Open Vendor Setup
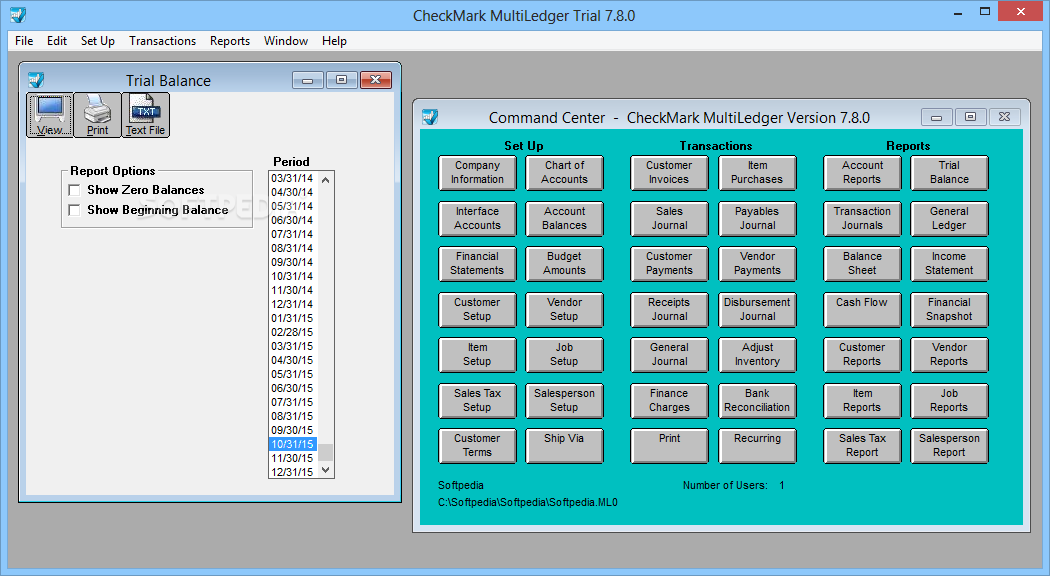 pos(565,309)
